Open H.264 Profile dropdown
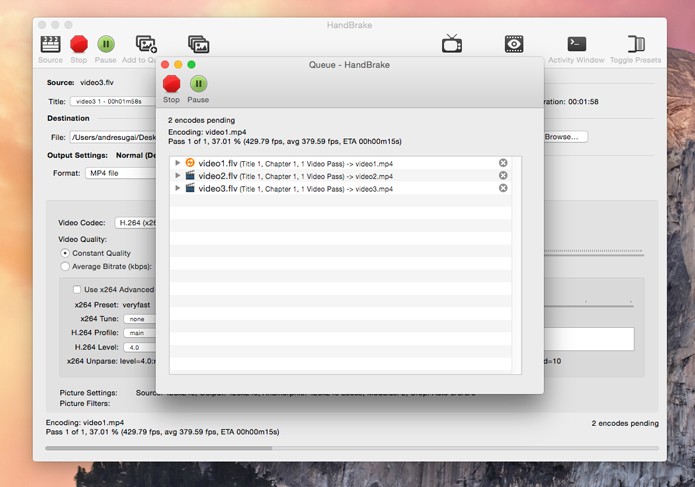Viewport: 695px width, 487px height. (x=140, y=333)
